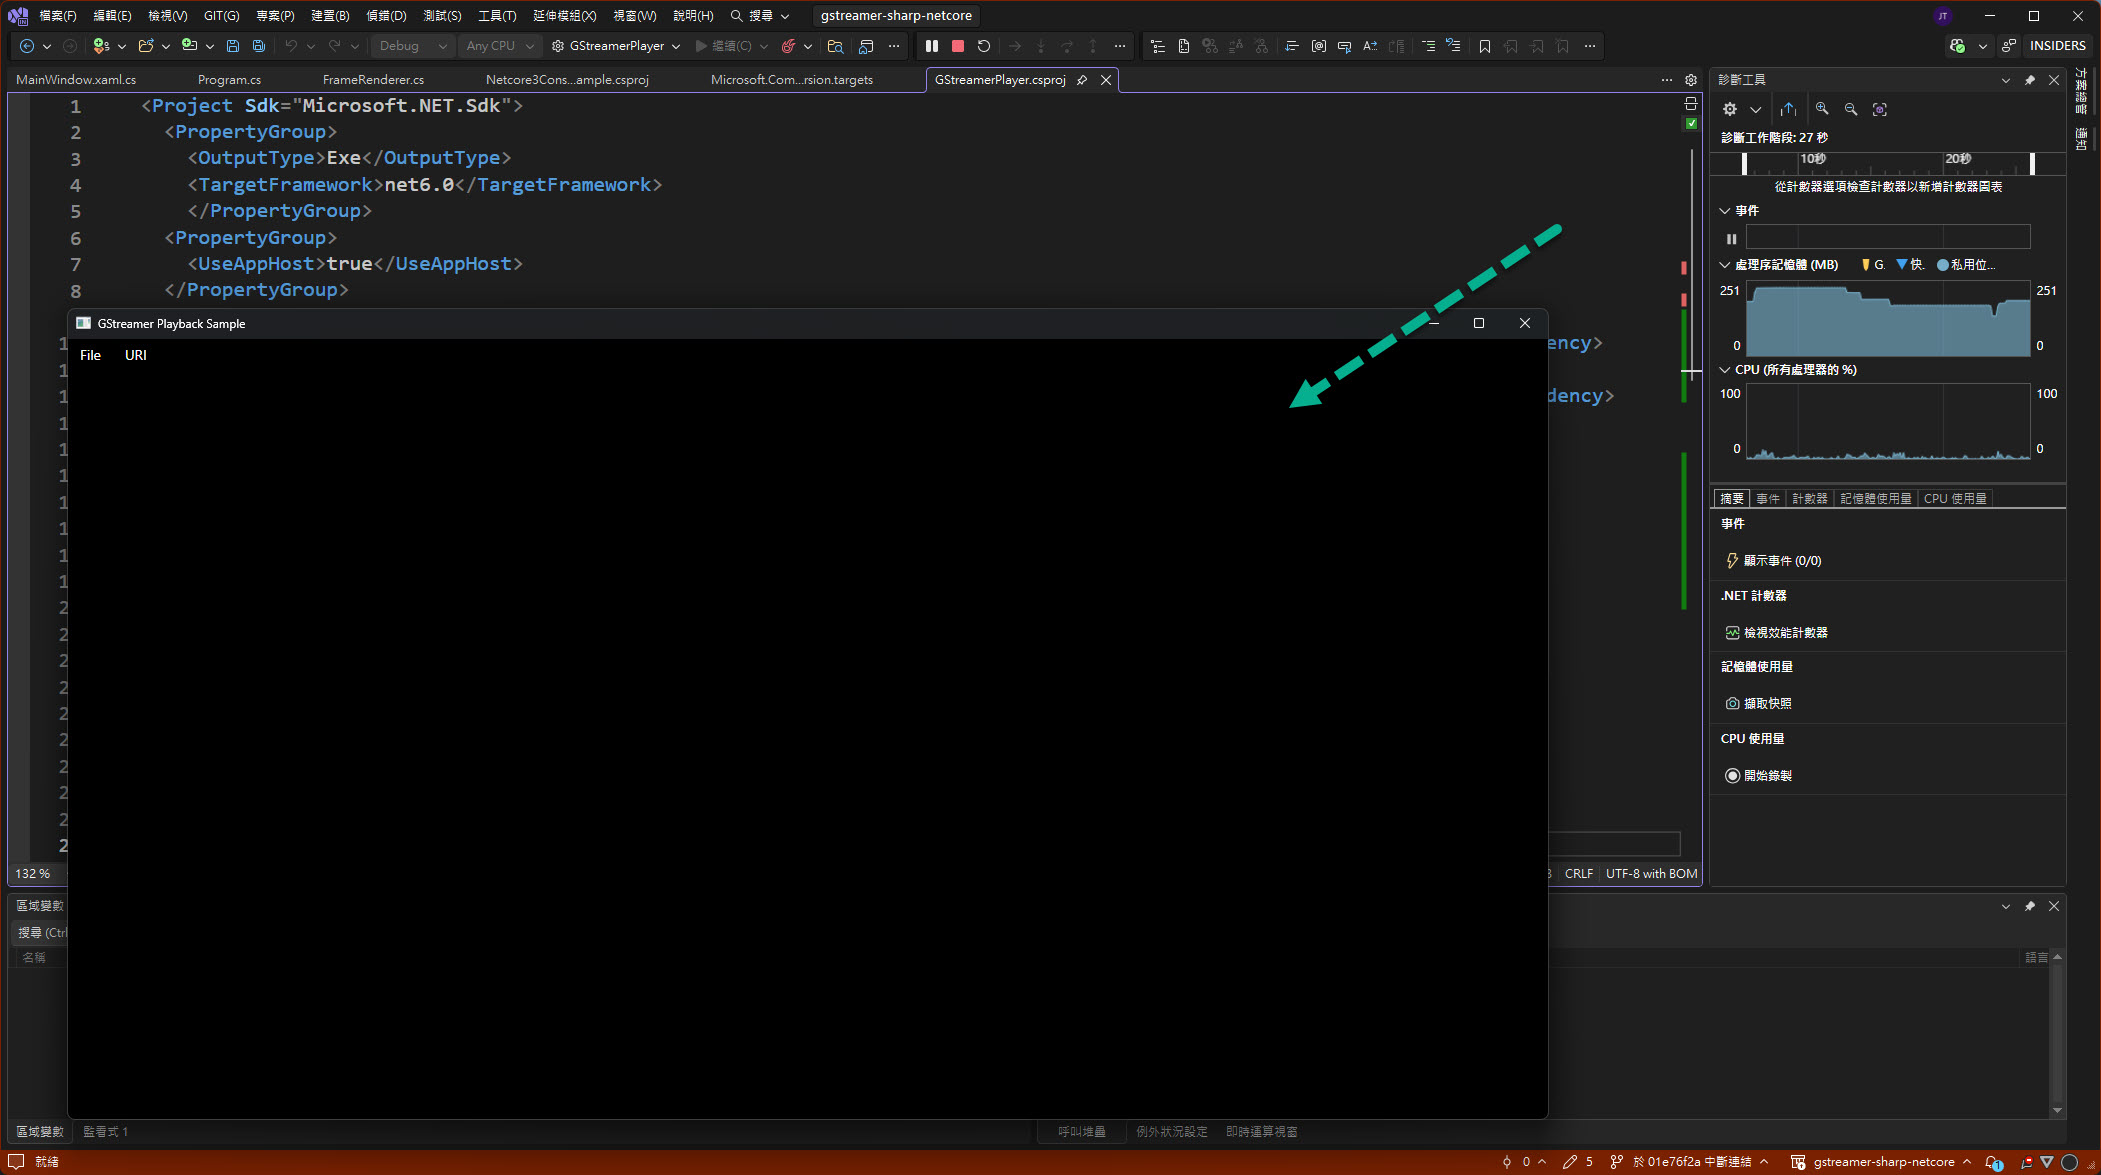Open the Debug configuration dropdown
The width and height of the screenshot is (2101, 1175).
414,46
